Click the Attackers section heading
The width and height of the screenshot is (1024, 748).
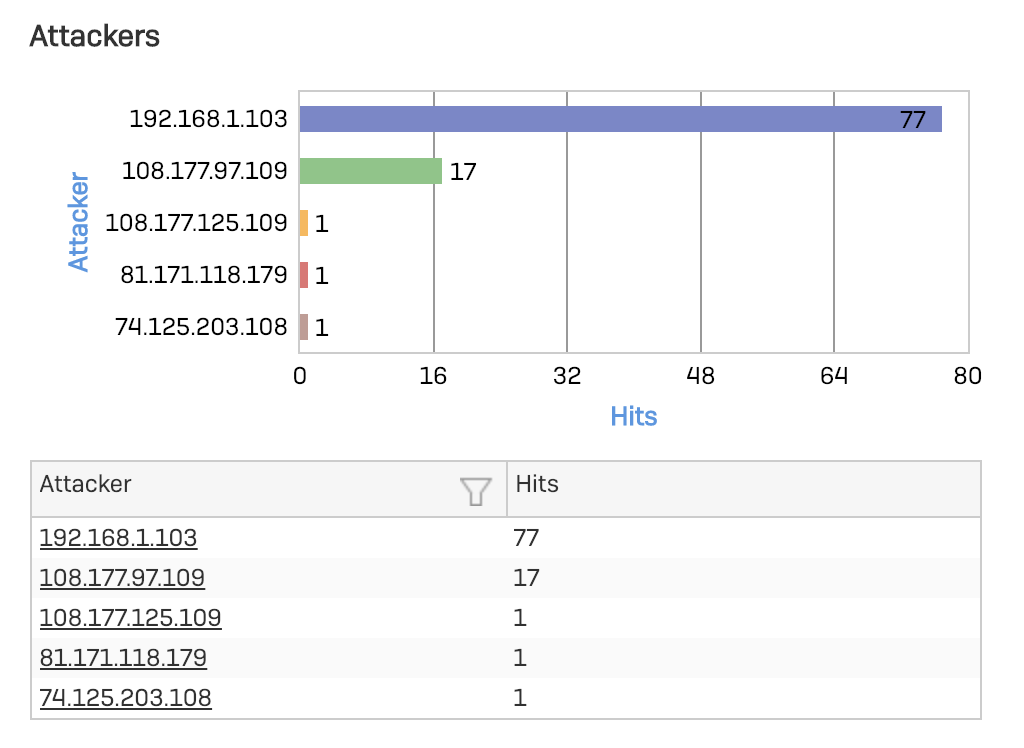[x=95, y=36]
